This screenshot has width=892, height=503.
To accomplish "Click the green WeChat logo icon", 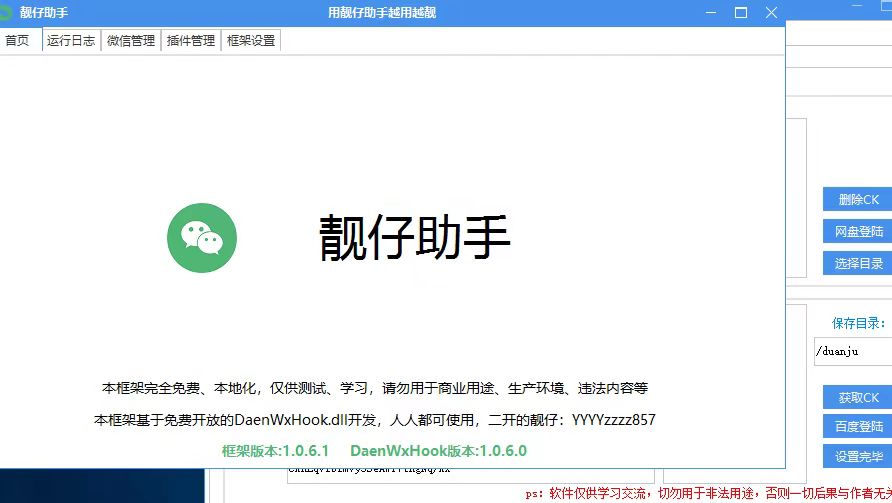I will pyautogui.click(x=202, y=238).
